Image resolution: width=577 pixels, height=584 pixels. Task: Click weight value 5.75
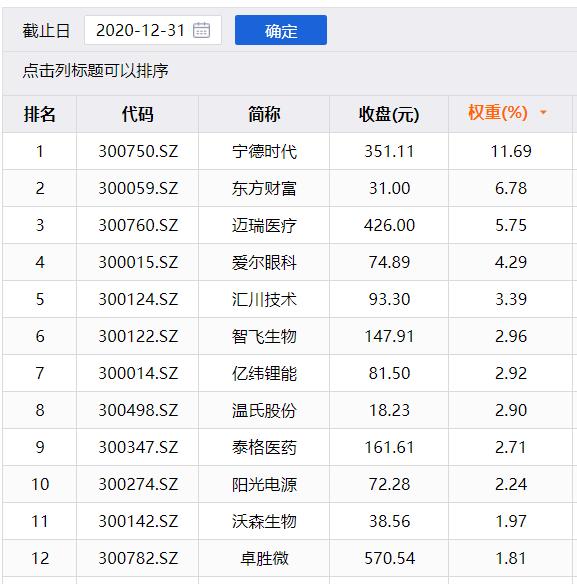pyautogui.click(x=511, y=225)
